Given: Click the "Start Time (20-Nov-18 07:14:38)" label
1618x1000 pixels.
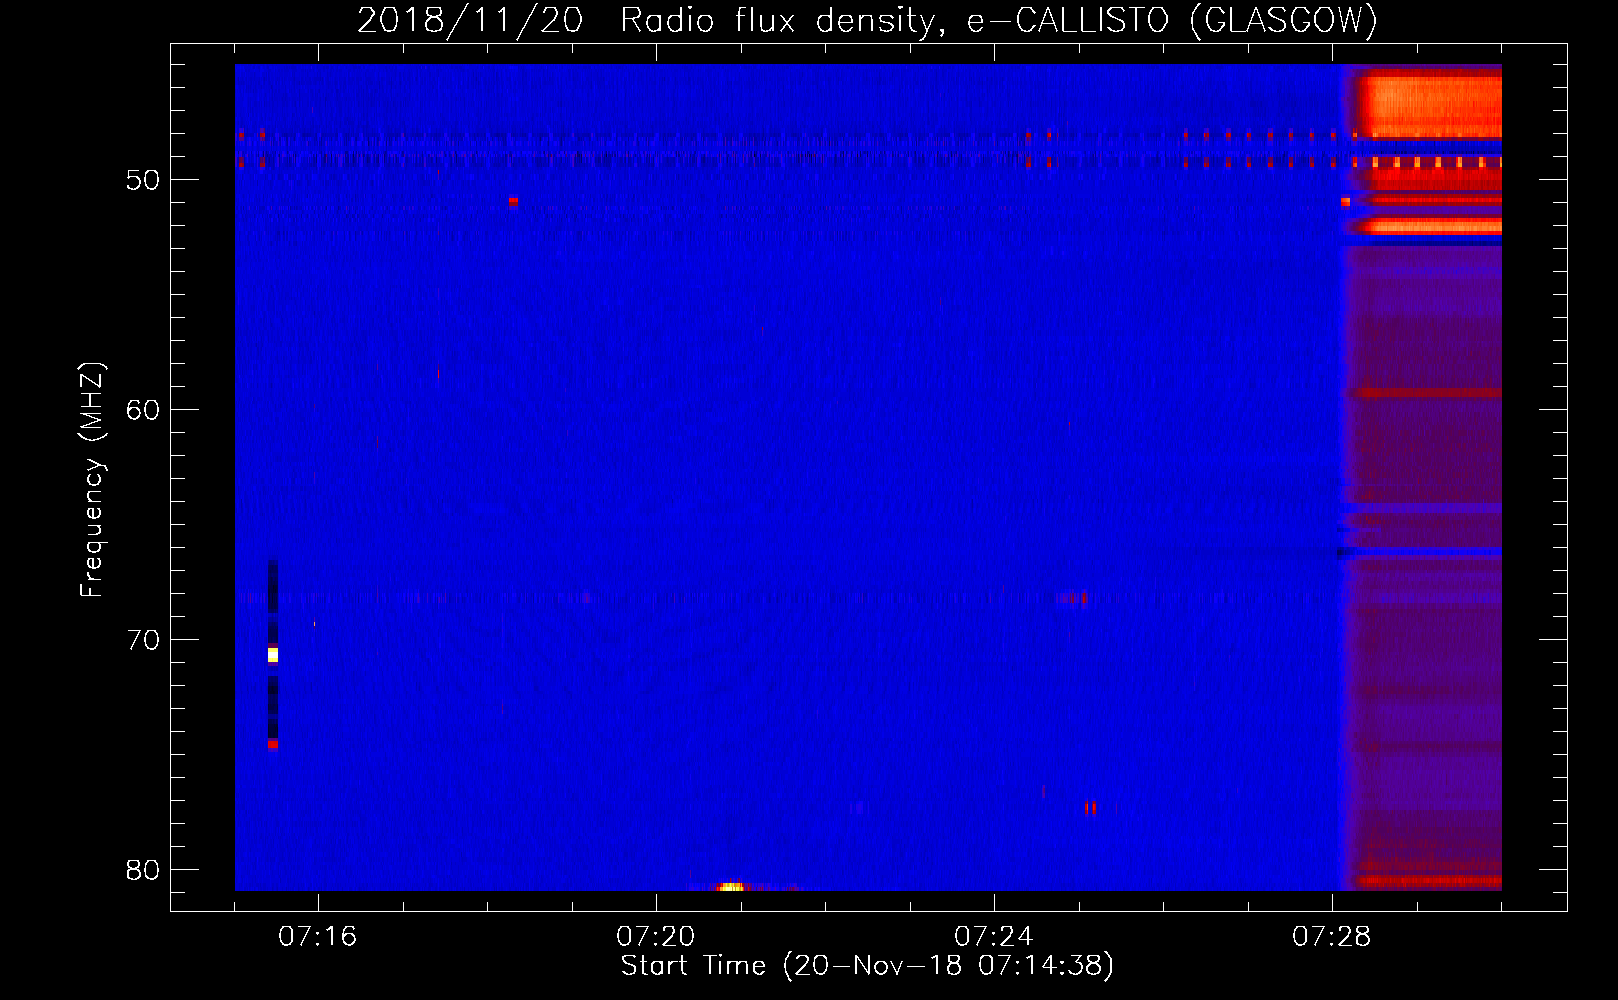Looking at the screenshot, I should (867, 966).
